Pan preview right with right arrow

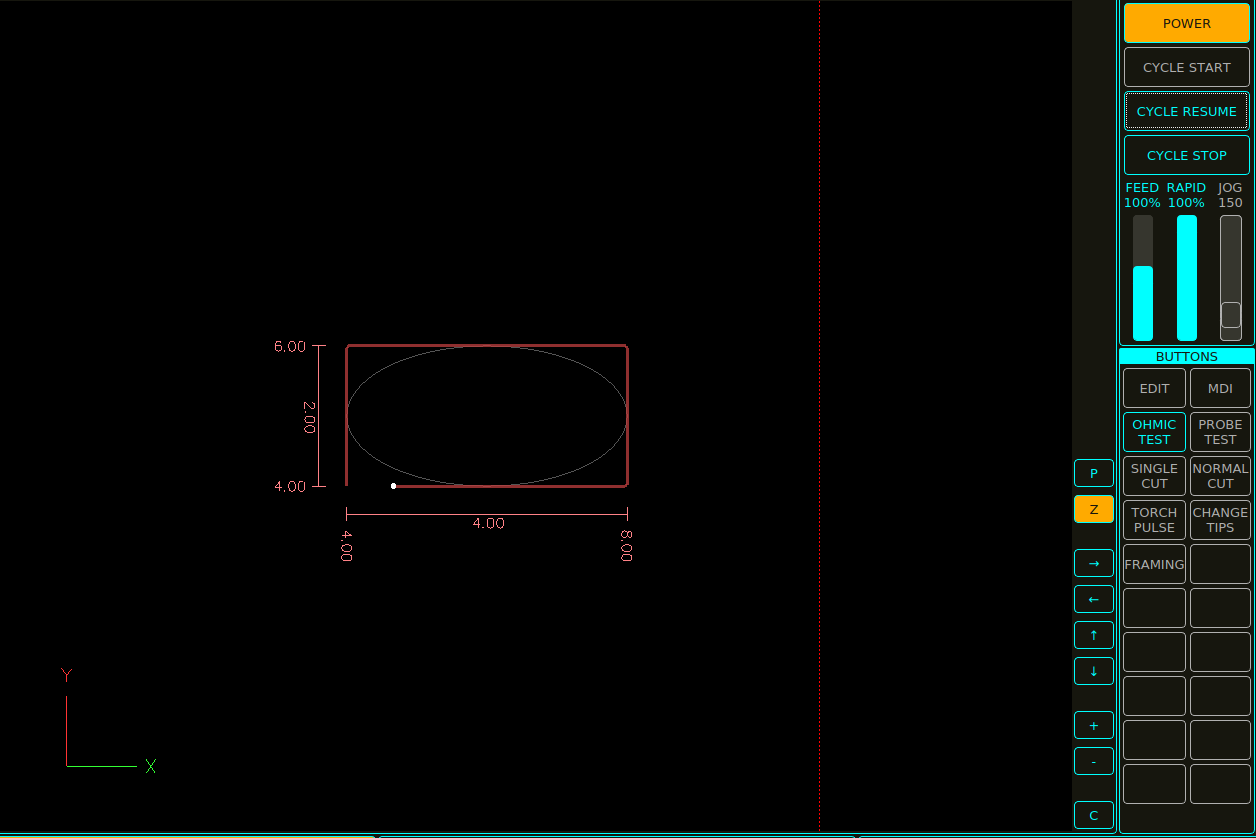pyautogui.click(x=1094, y=563)
